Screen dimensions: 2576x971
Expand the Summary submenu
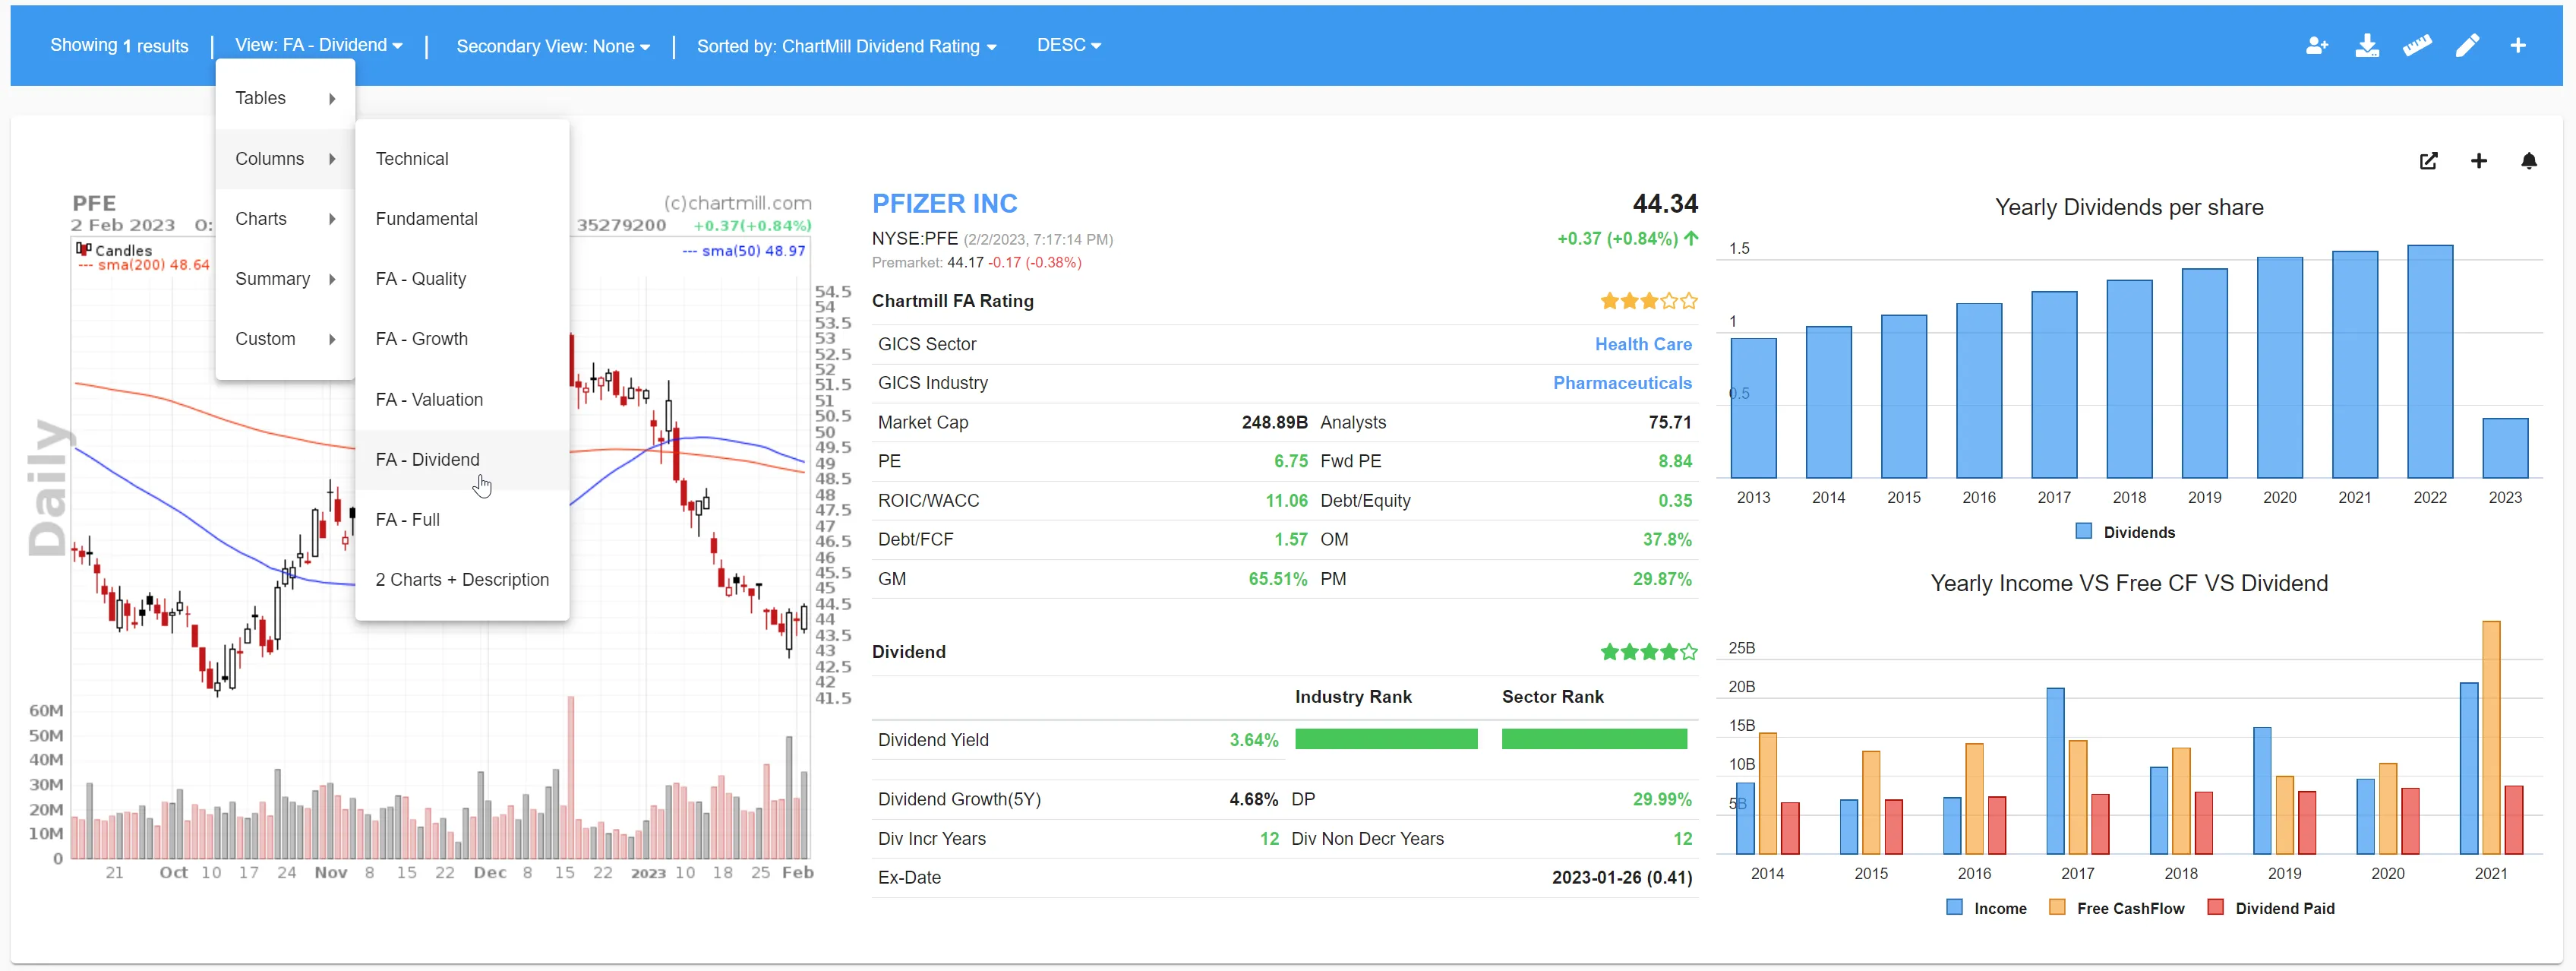pyautogui.click(x=285, y=279)
